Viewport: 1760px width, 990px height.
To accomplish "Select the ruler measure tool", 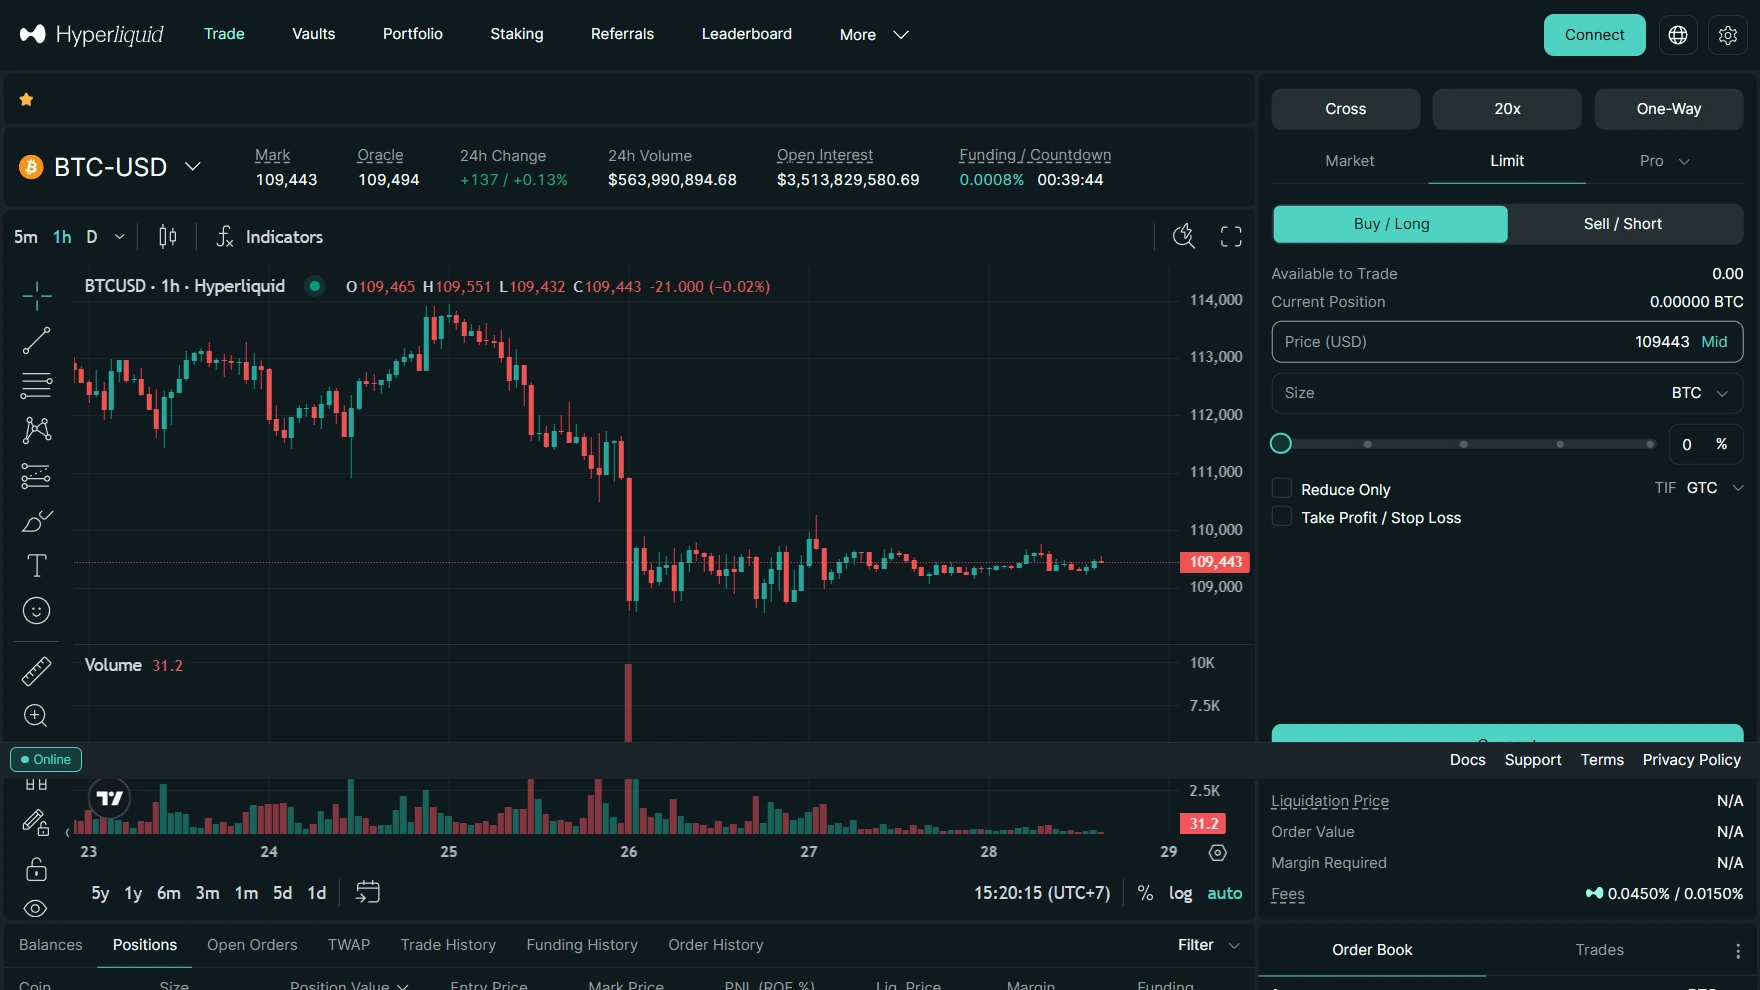I will [37, 671].
